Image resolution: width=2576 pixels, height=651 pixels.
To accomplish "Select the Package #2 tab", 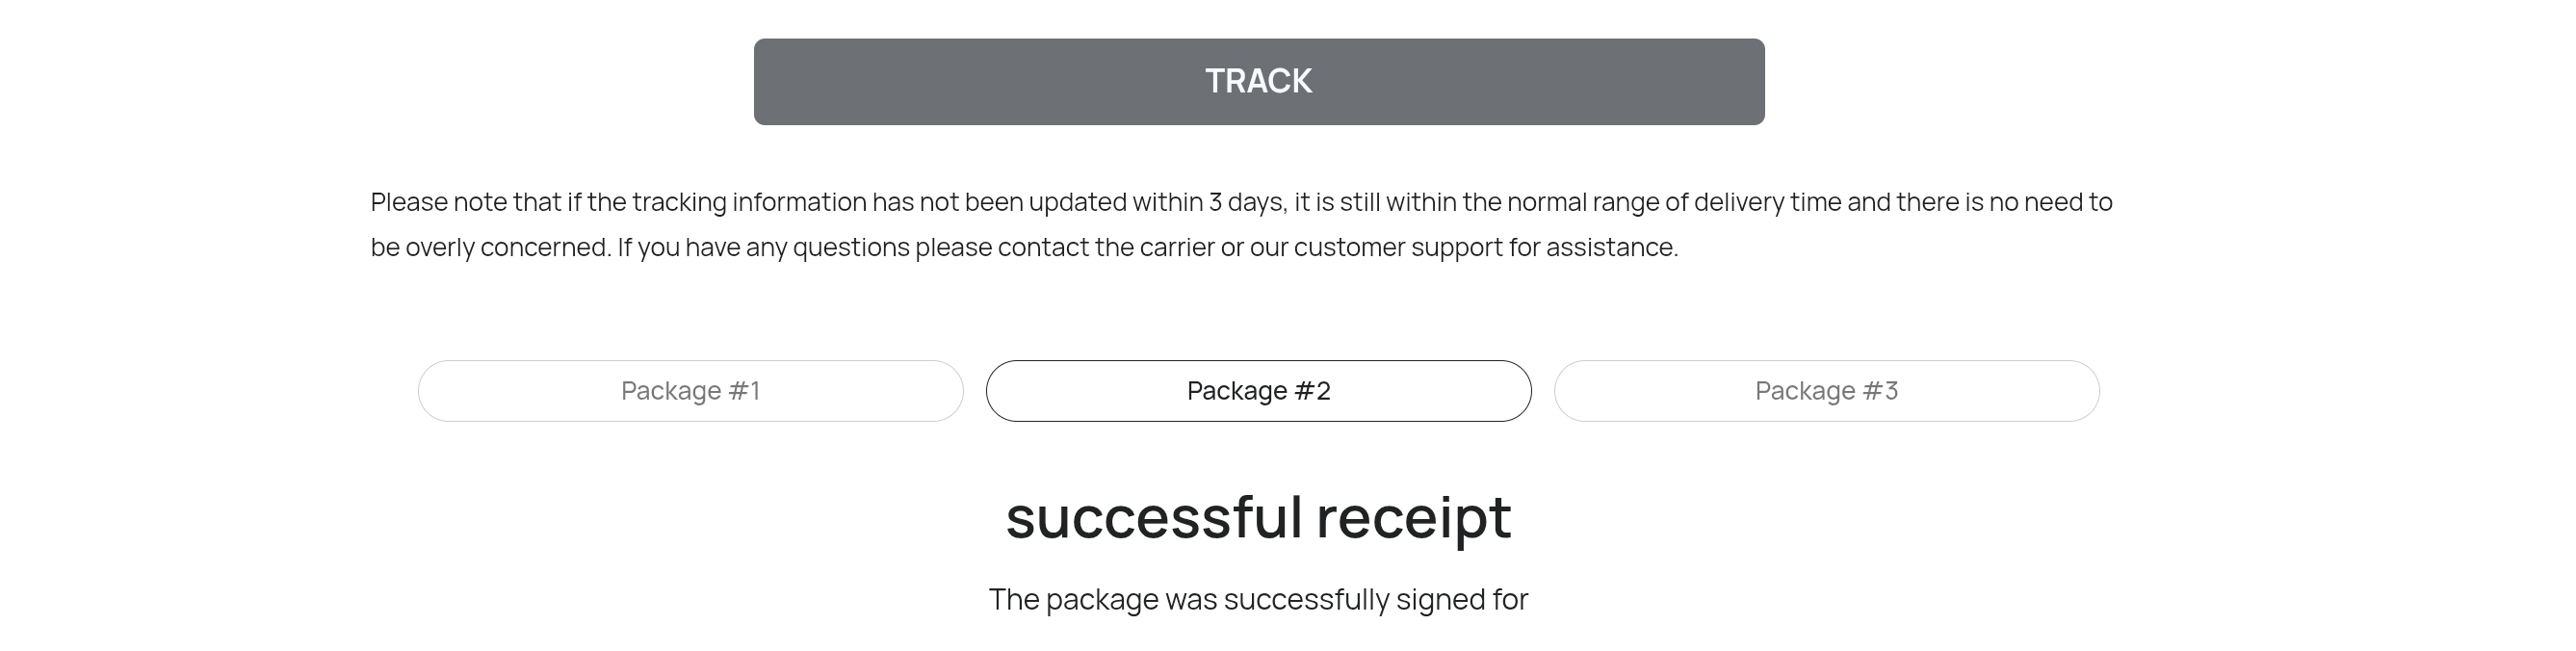I will coord(1259,391).
